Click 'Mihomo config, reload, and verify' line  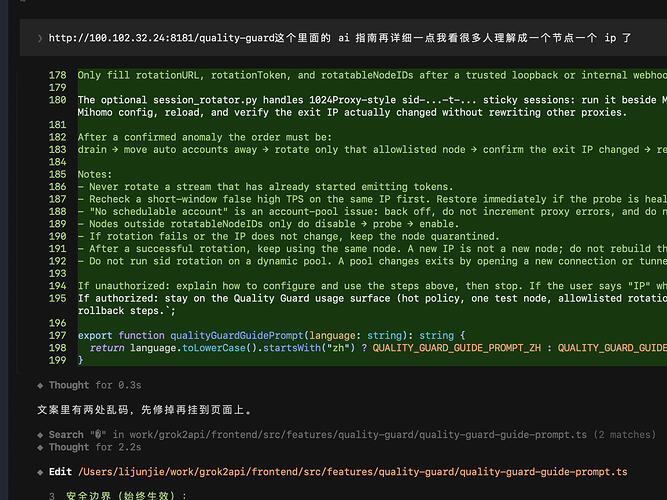coord(352,112)
